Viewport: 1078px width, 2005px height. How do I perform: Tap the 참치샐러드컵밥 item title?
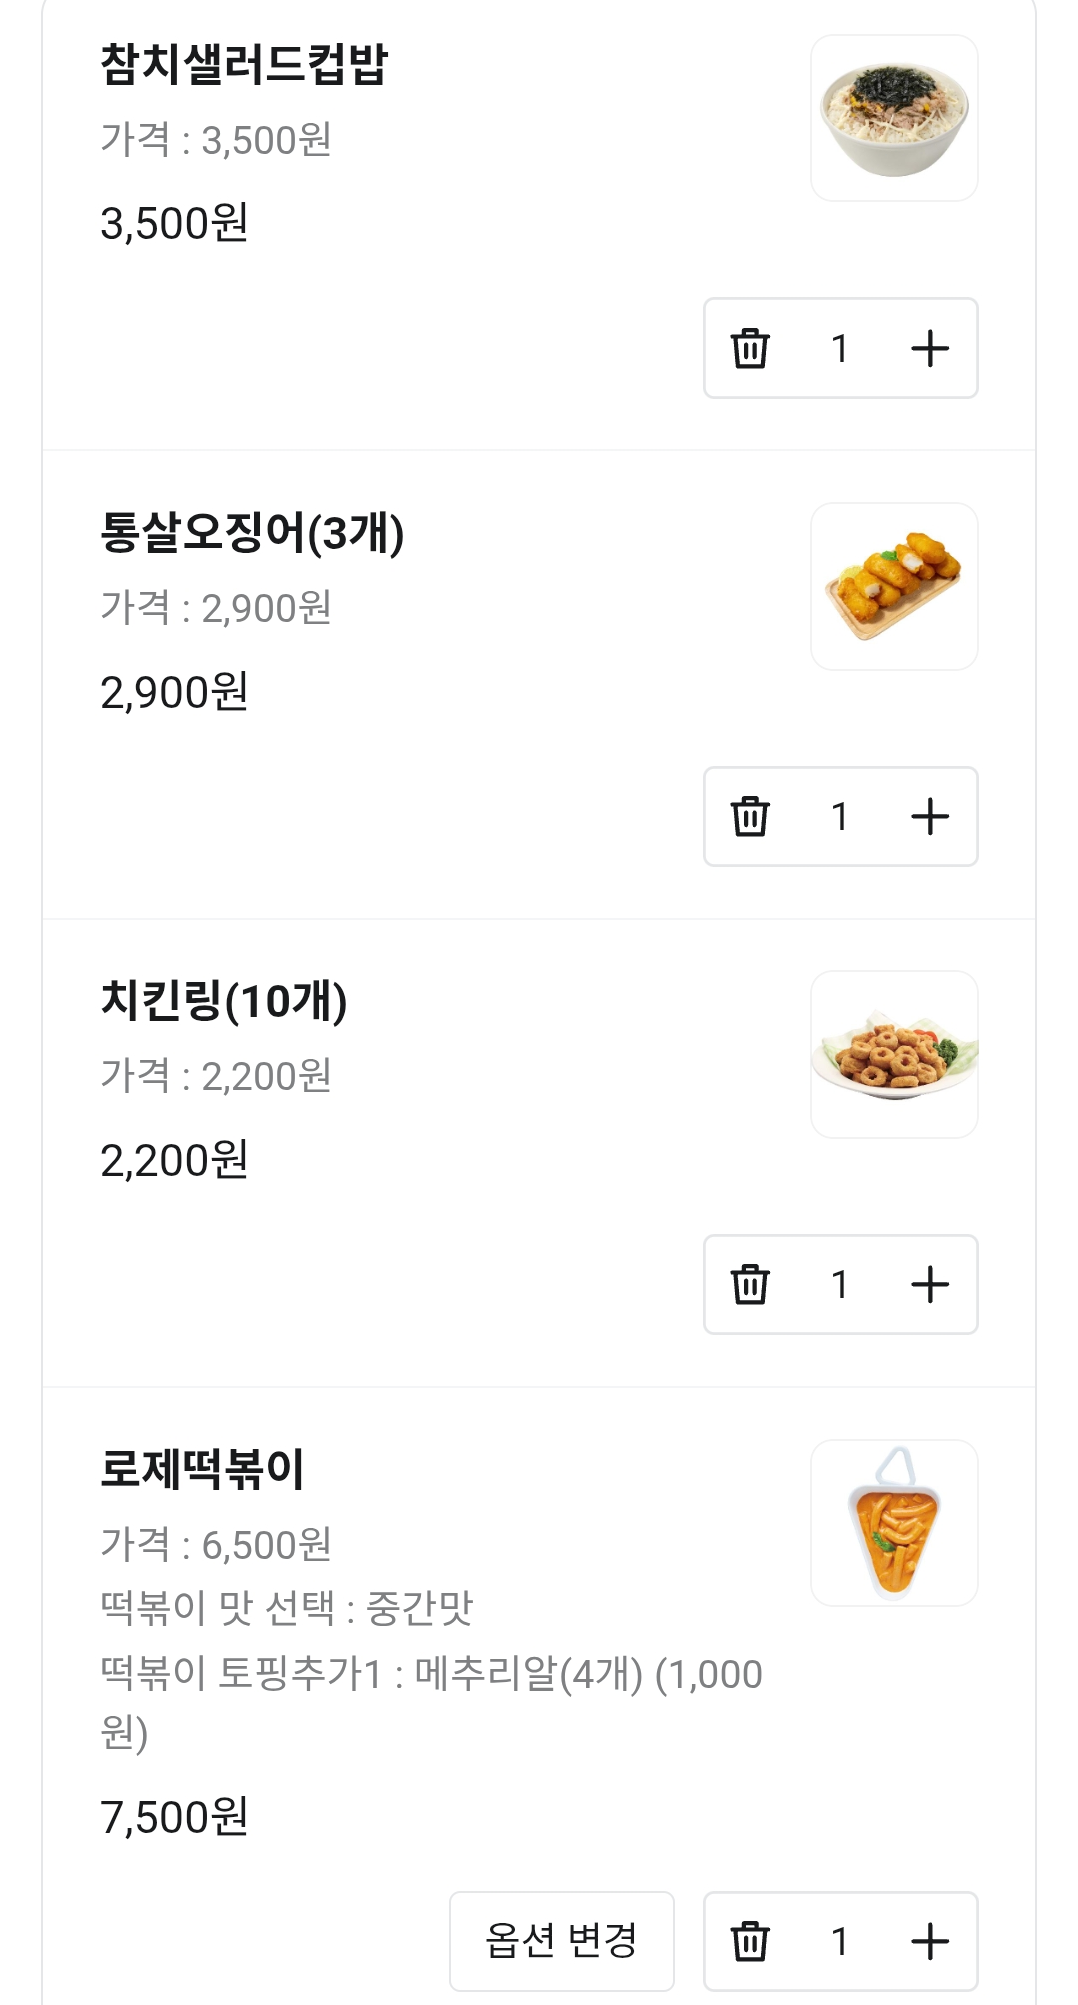tap(244, 64)
